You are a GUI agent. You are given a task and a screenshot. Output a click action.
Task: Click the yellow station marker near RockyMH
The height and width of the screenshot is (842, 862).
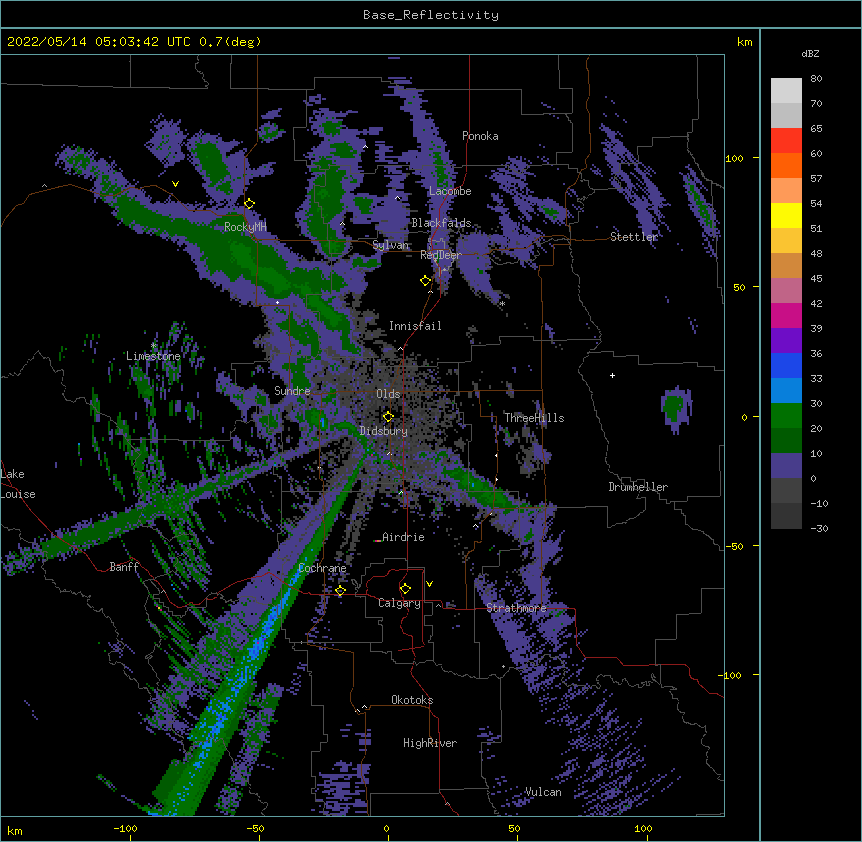[x=249, y=204]
